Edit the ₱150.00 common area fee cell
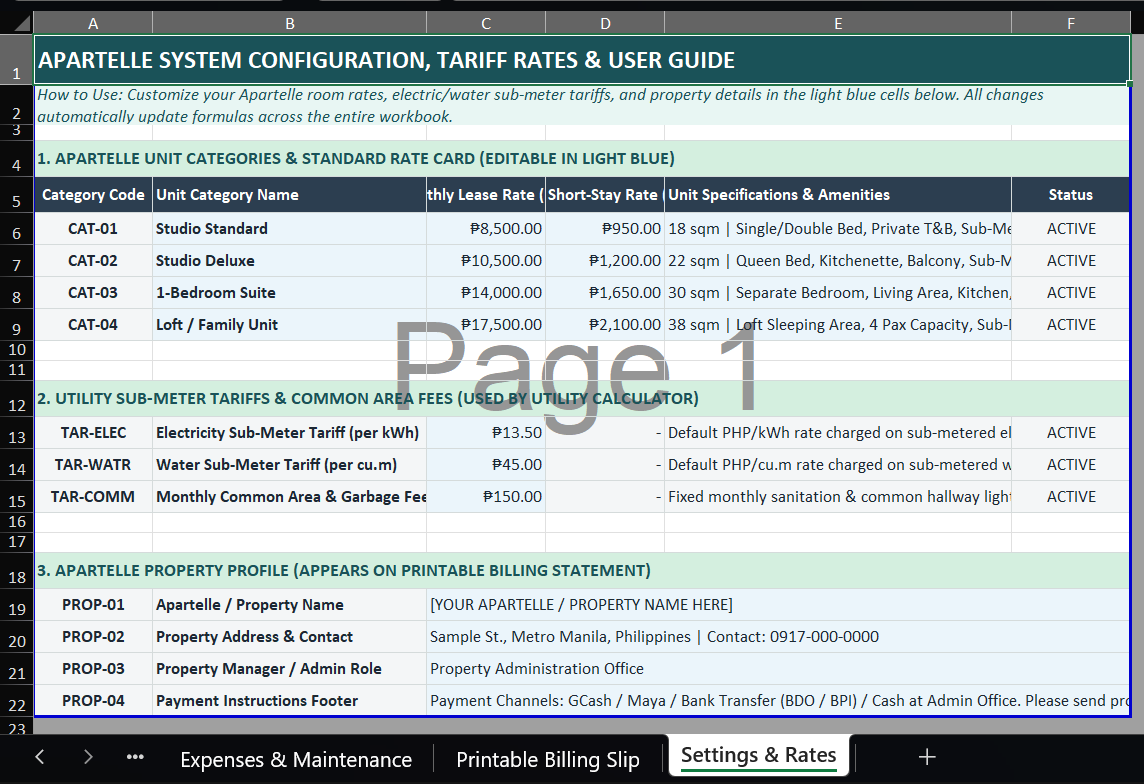The height and width of the screenshot is (784, 1144). pos(486,497)
